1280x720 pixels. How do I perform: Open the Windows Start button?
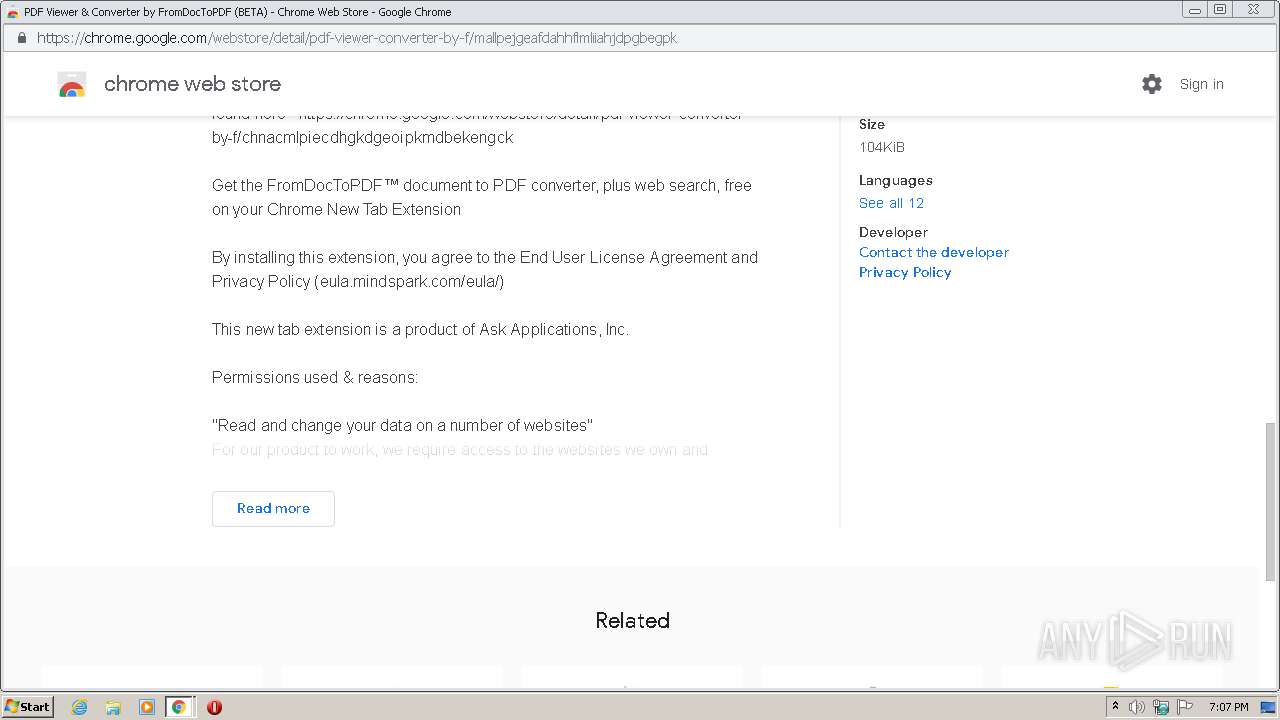pyautogui.click(x=27, y=706)
